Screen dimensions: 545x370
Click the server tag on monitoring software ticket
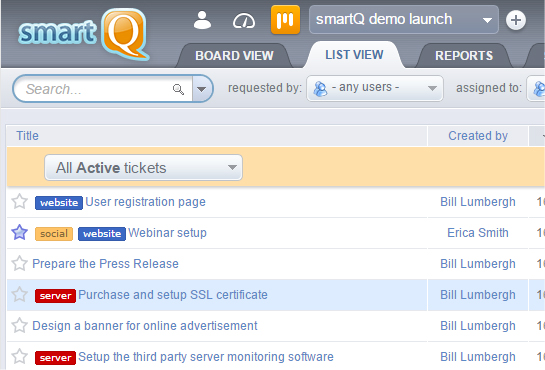tap(55, 357)
